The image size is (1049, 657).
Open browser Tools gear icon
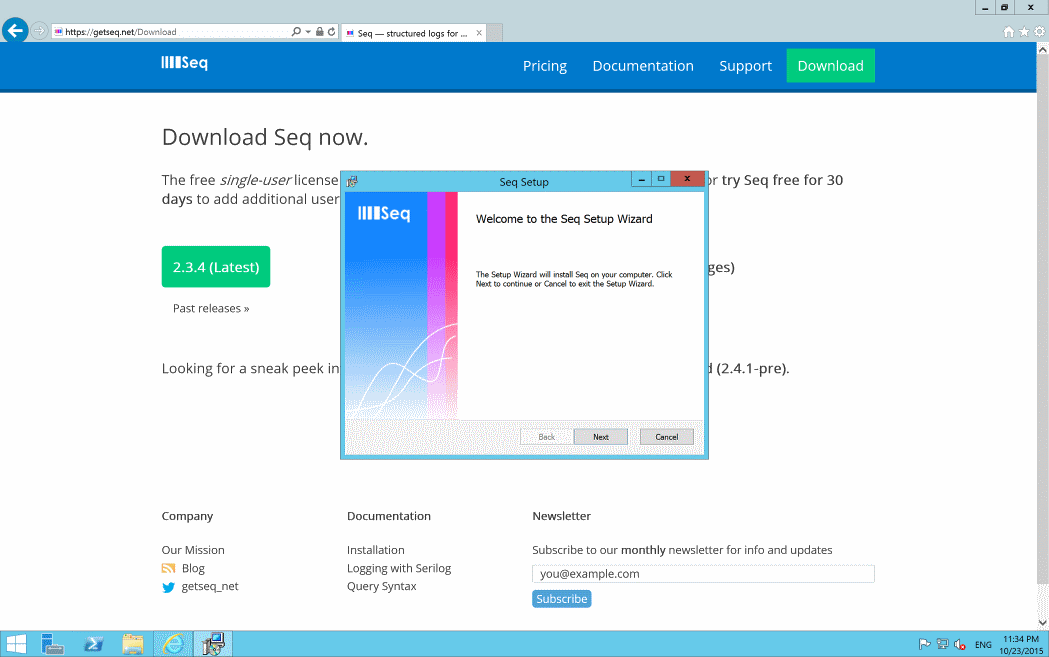1039,31
